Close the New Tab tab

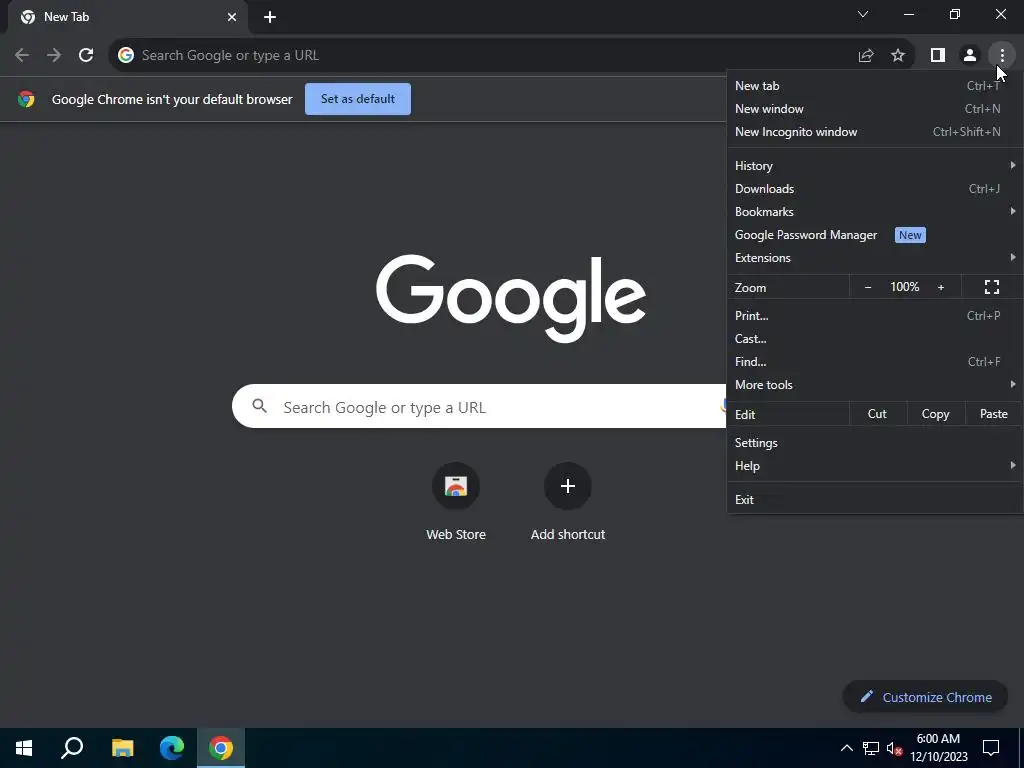(x=232, y=17)
